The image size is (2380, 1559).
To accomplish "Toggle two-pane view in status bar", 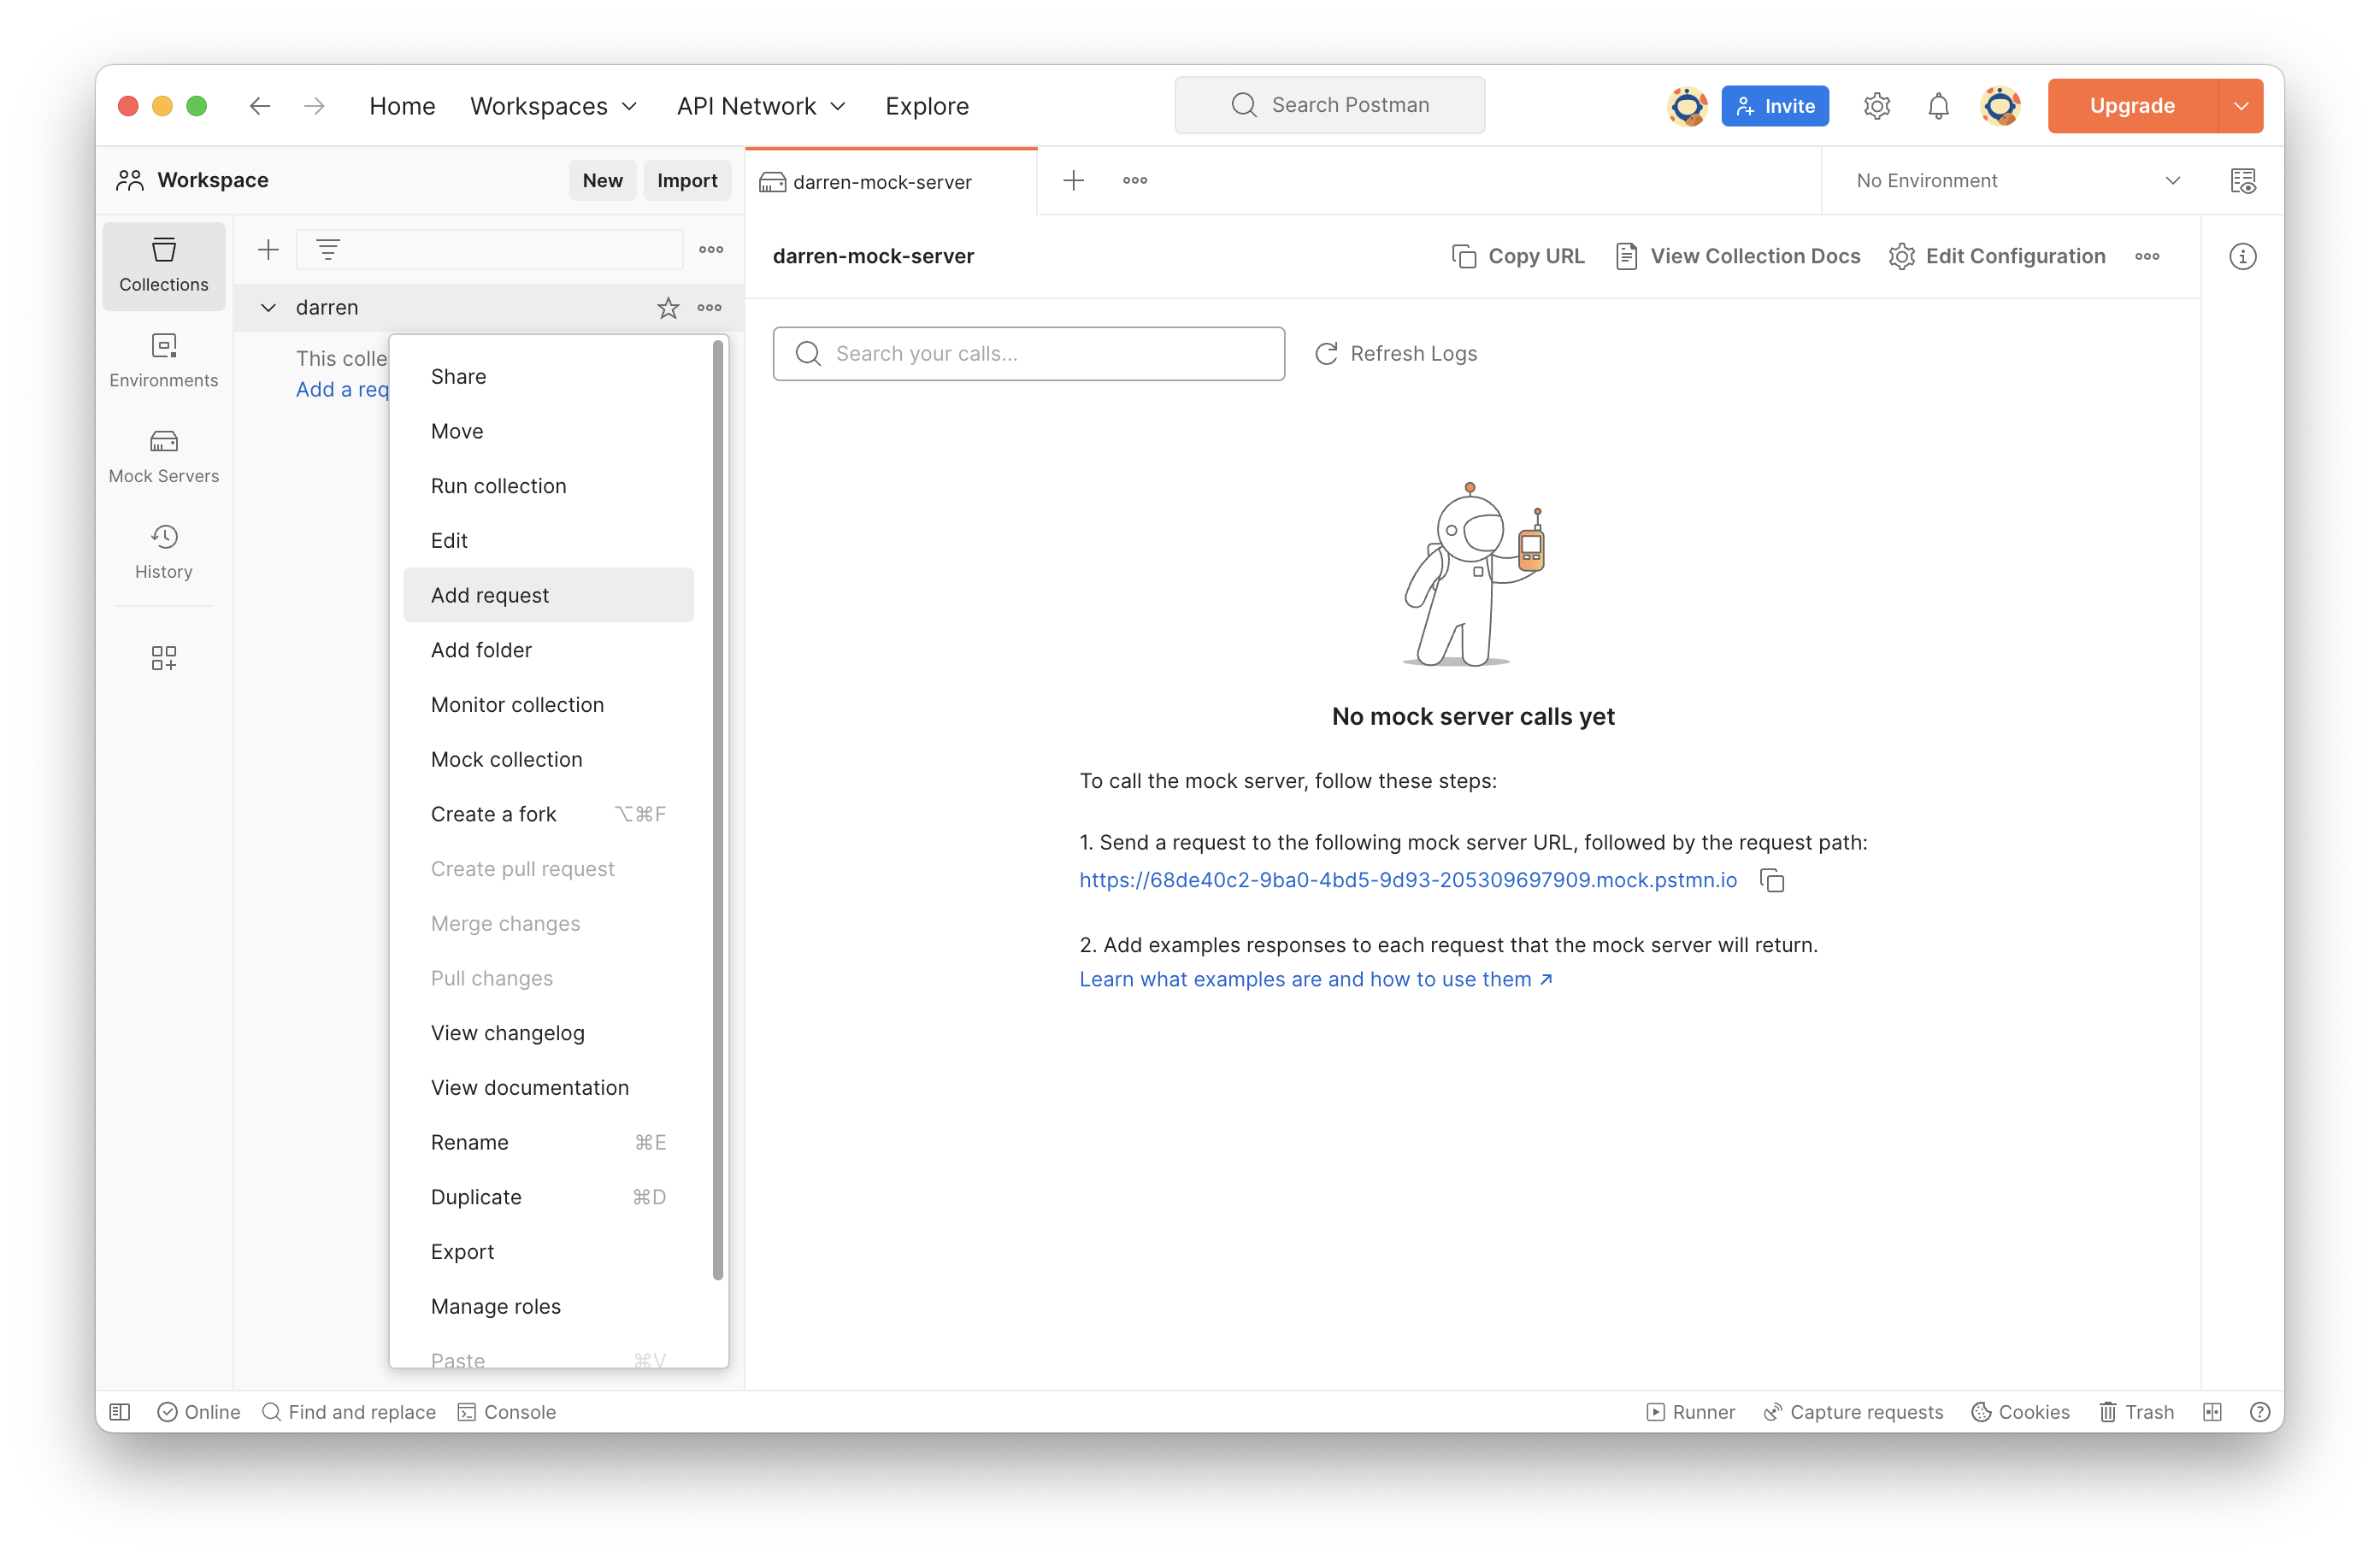I will tap(2212, 1412).
